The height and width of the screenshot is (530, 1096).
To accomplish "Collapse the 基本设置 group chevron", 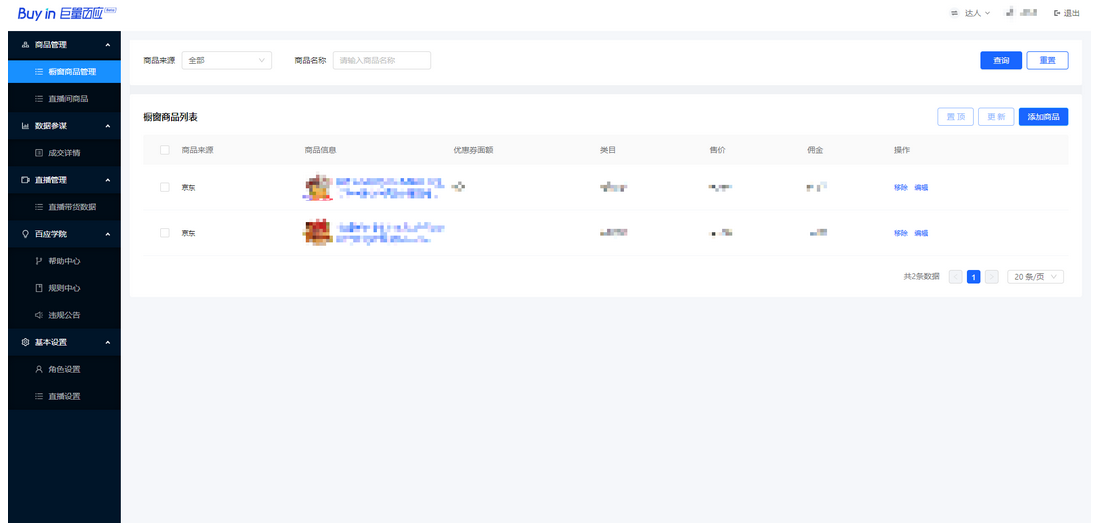I will [x=108, y=343].
